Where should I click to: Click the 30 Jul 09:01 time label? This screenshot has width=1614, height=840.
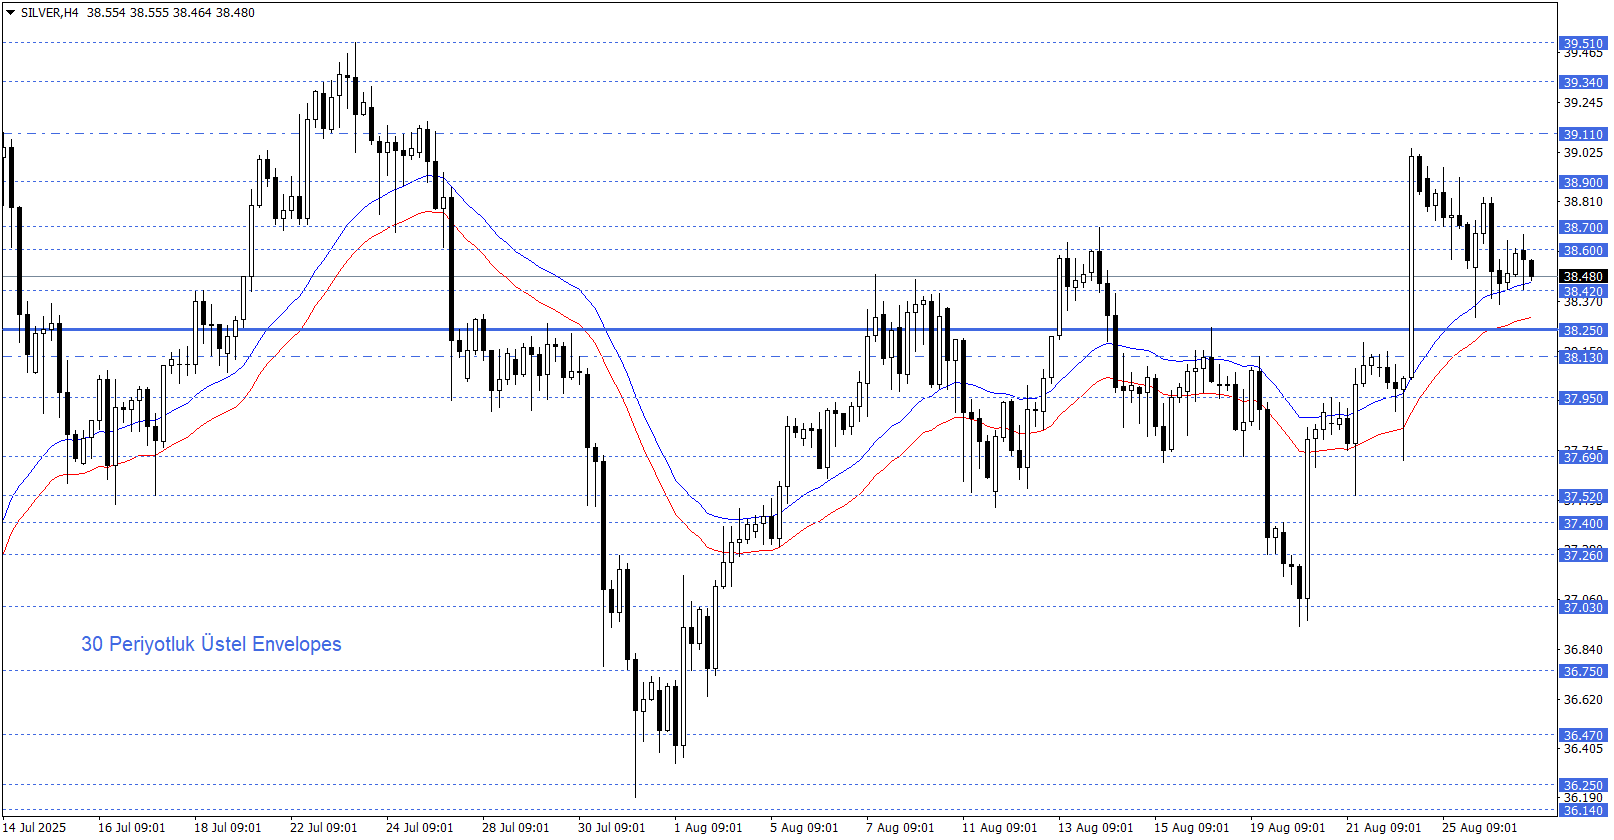point(612,827)
